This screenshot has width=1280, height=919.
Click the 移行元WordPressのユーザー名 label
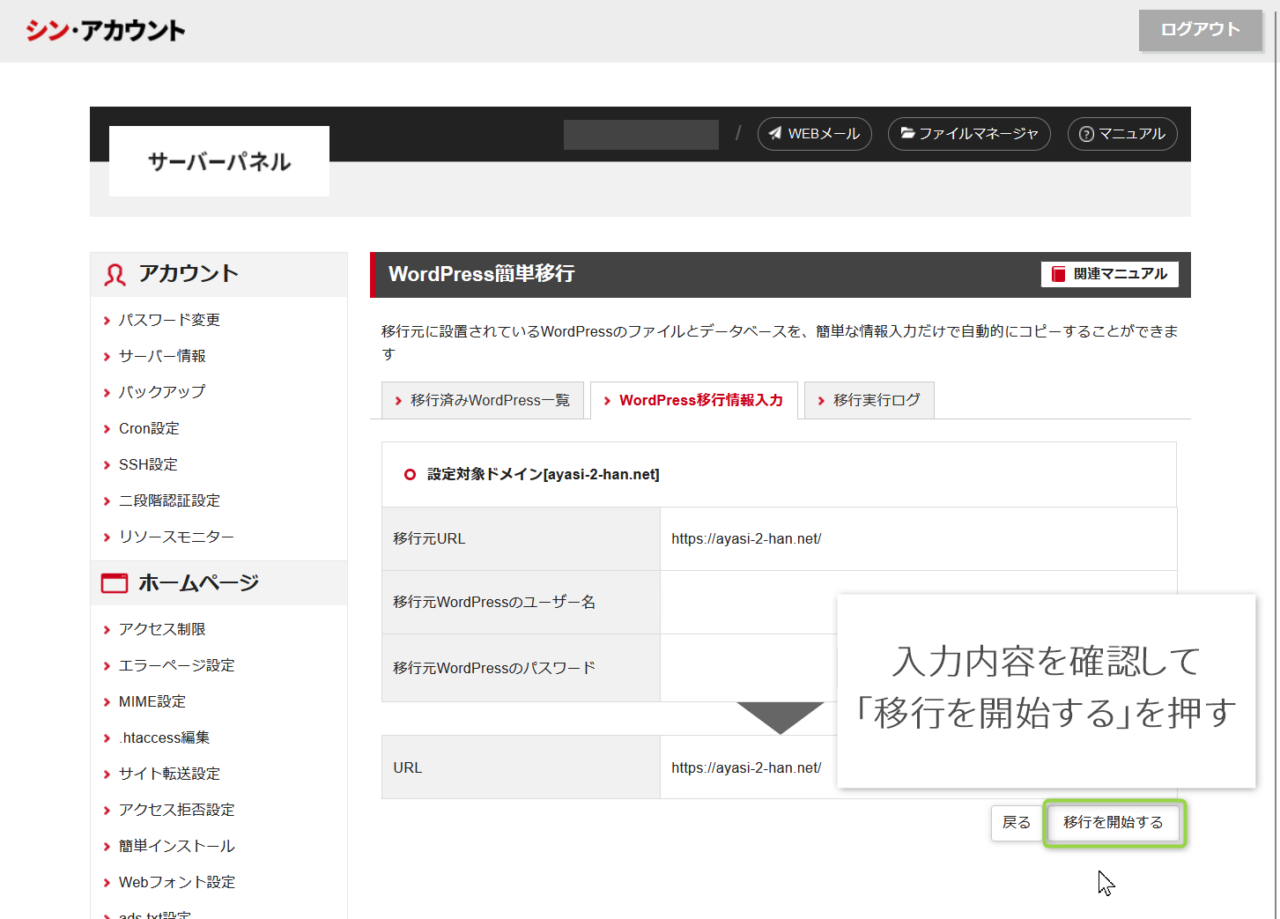(495, 602)
